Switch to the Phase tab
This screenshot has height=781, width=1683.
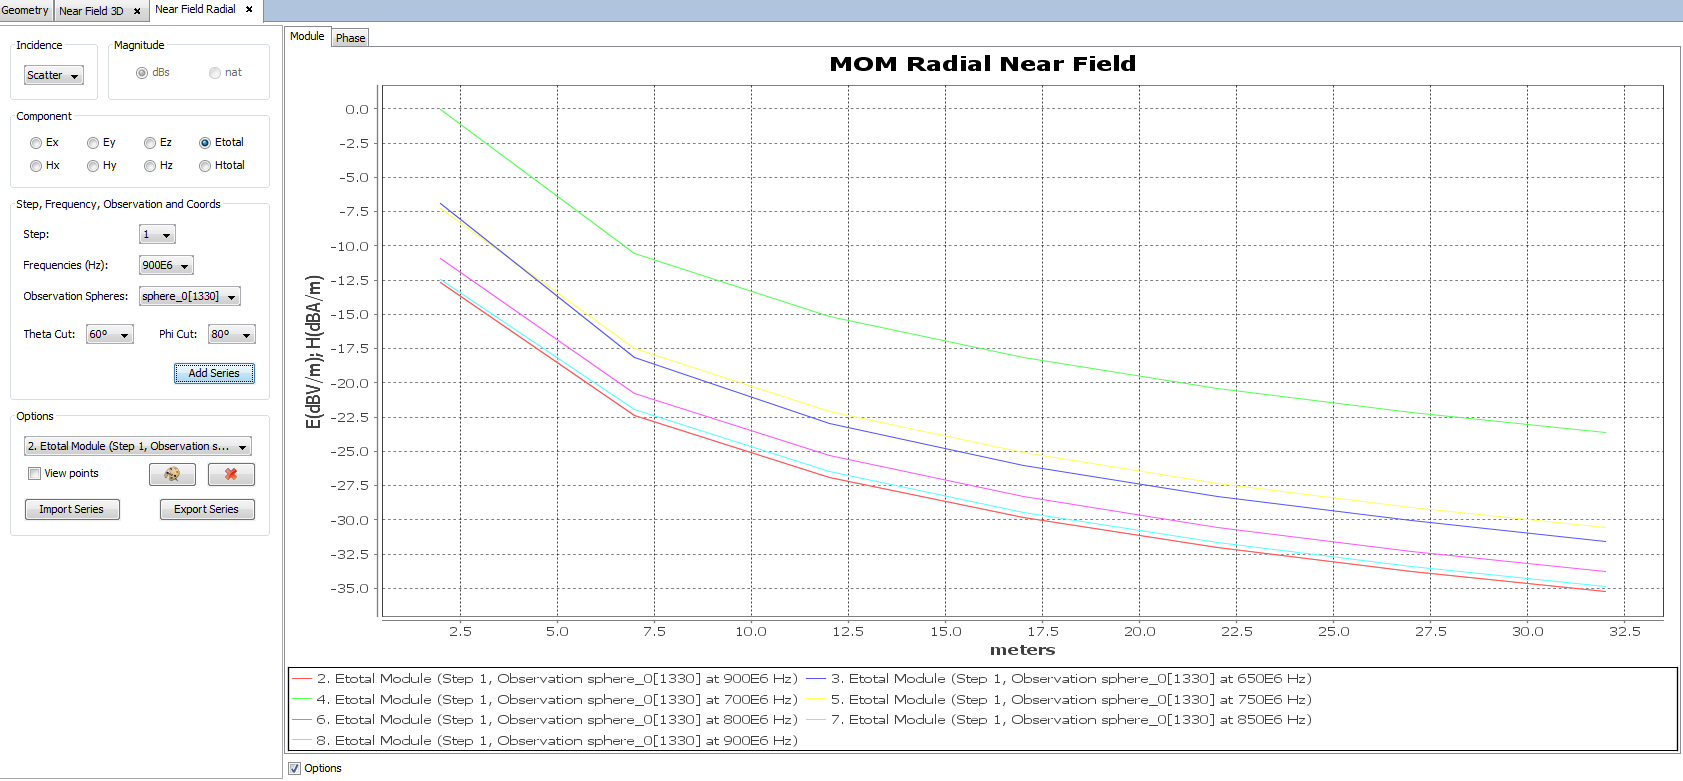tap(350, 38)
